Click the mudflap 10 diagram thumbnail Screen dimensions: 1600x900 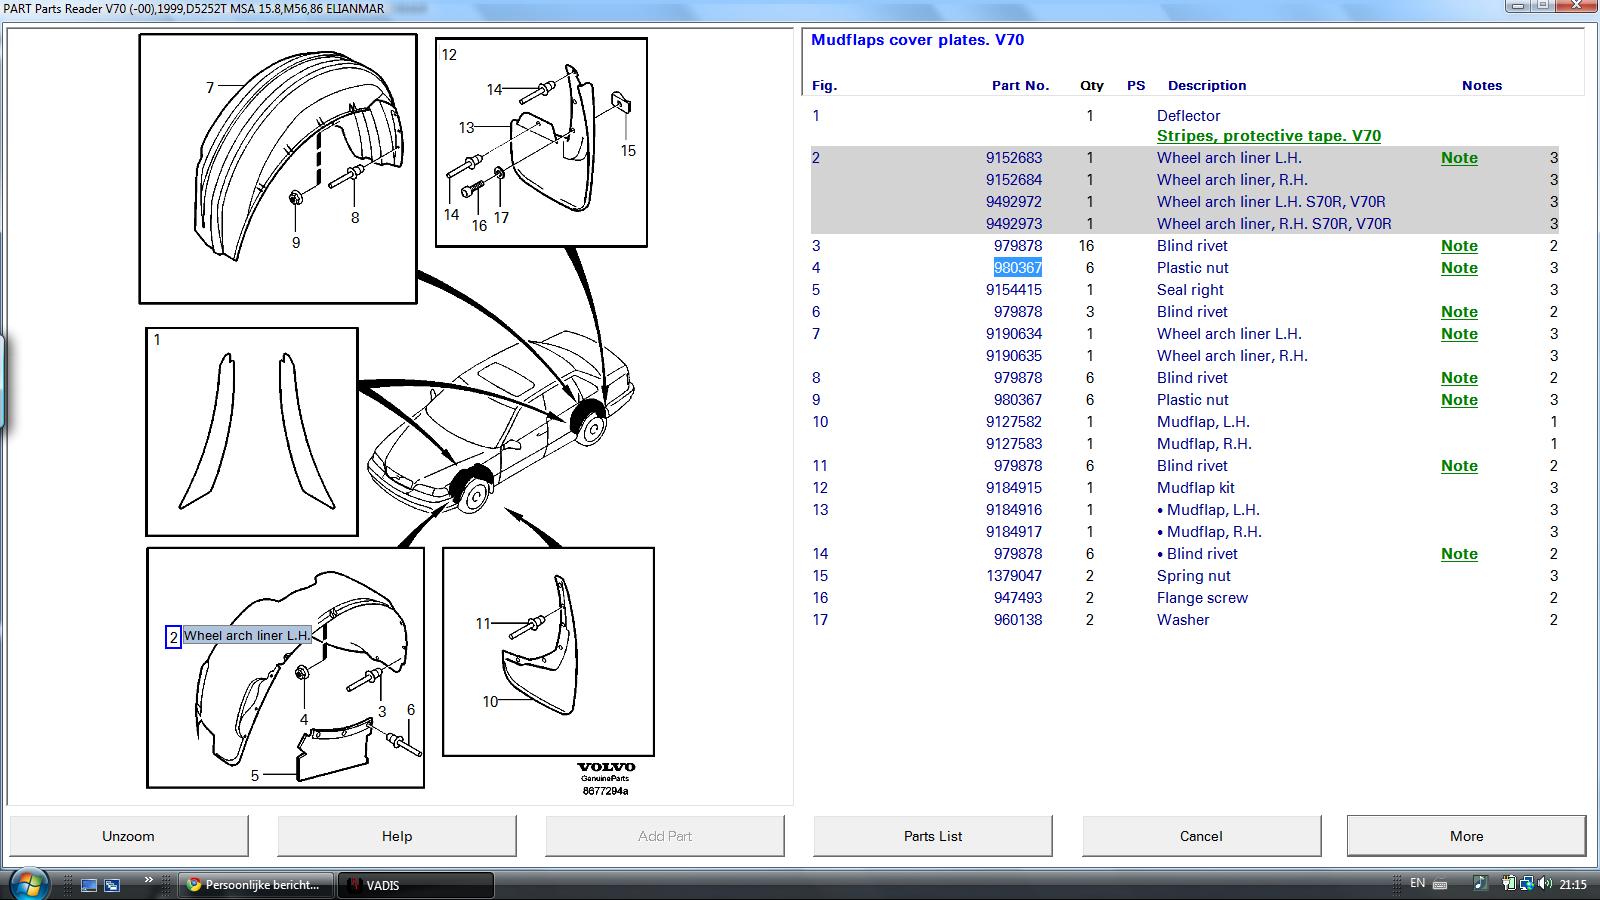[548, 651]
